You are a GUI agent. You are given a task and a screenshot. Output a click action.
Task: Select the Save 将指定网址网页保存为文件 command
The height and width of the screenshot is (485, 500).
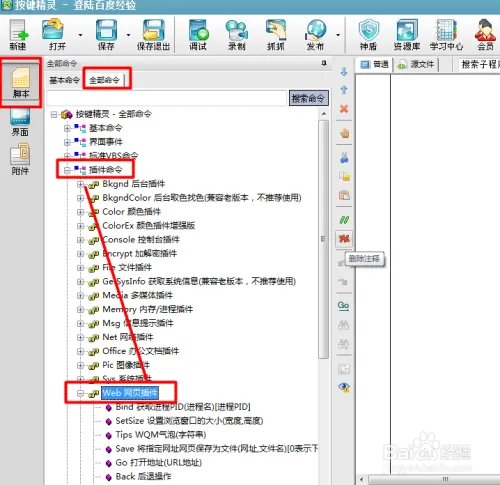point(217,449)
